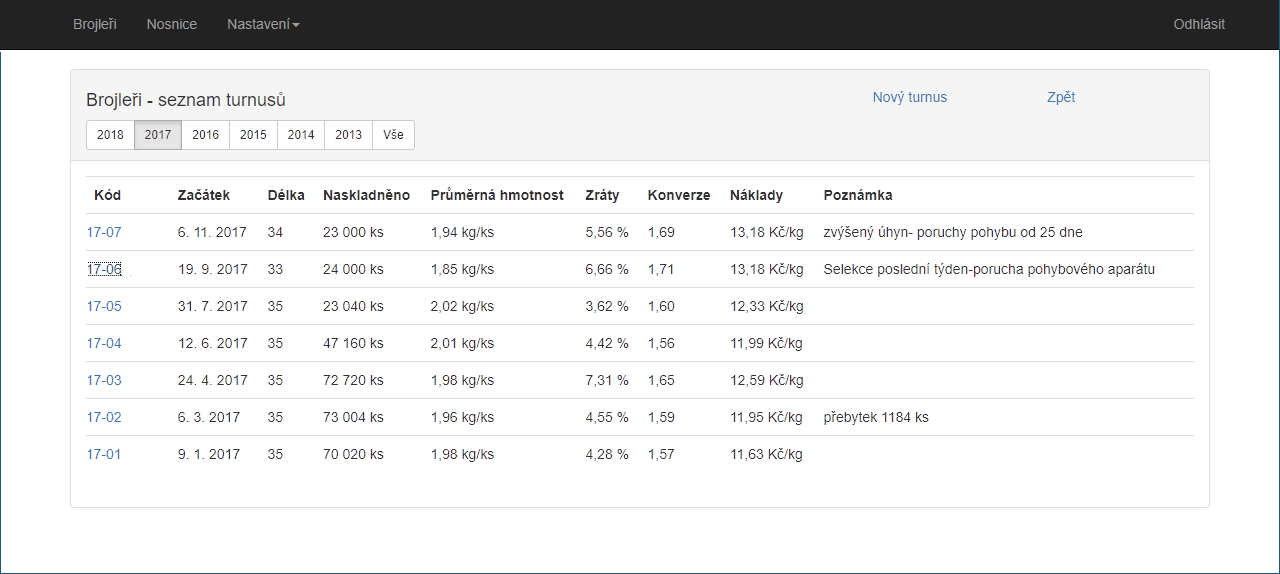Click the heading 'Brojleři - seznam turnusů'

point(186,100)
